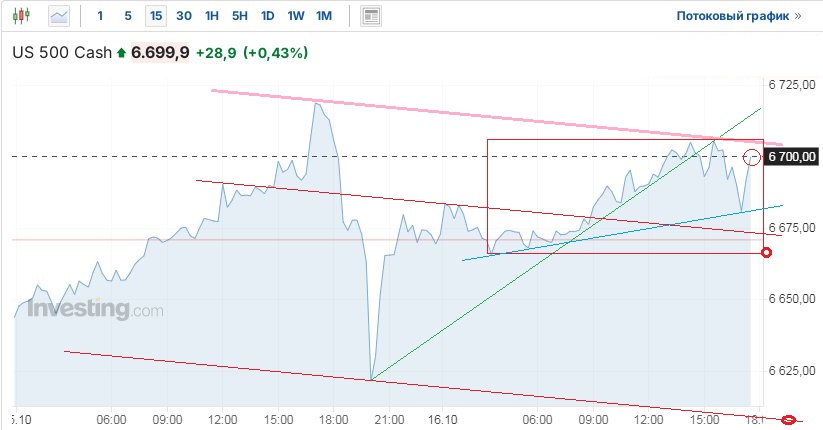Viewport: 823px width, 430px height.
Task: Toggle the 15-minute timeframe
Action: 155,16
